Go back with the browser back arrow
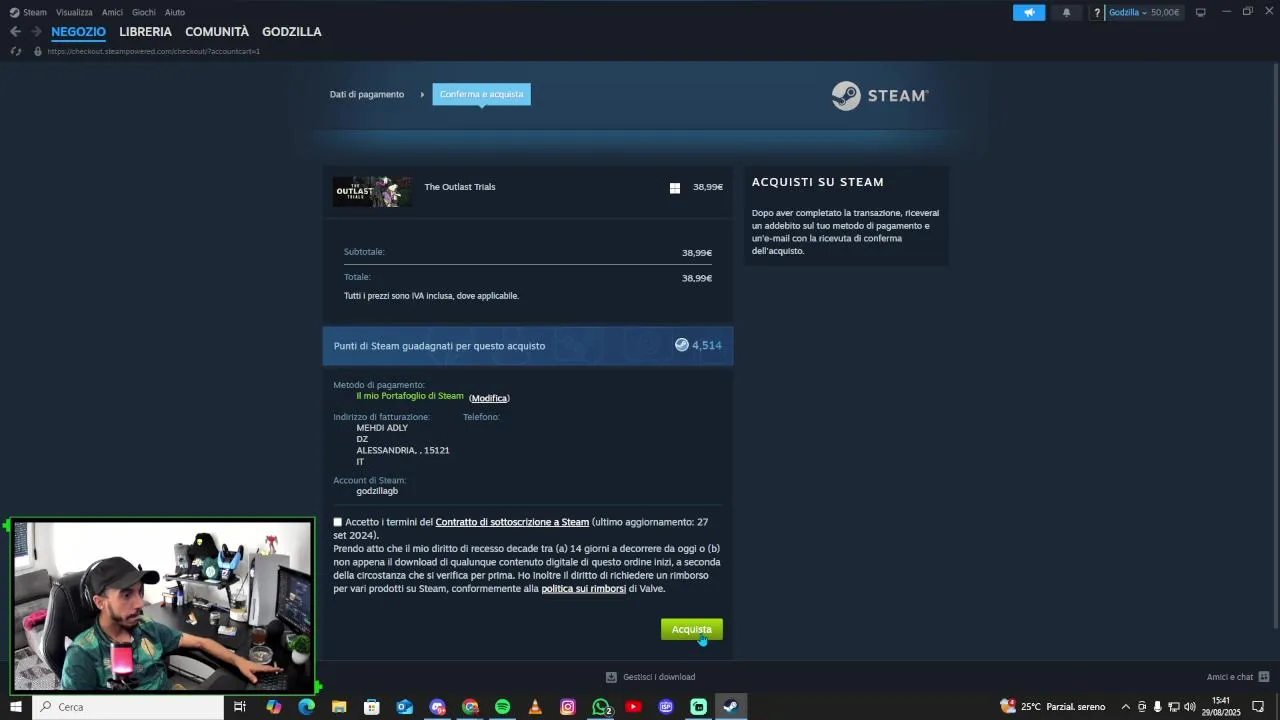The image size is (1280, 720). (x=15, y=32)
